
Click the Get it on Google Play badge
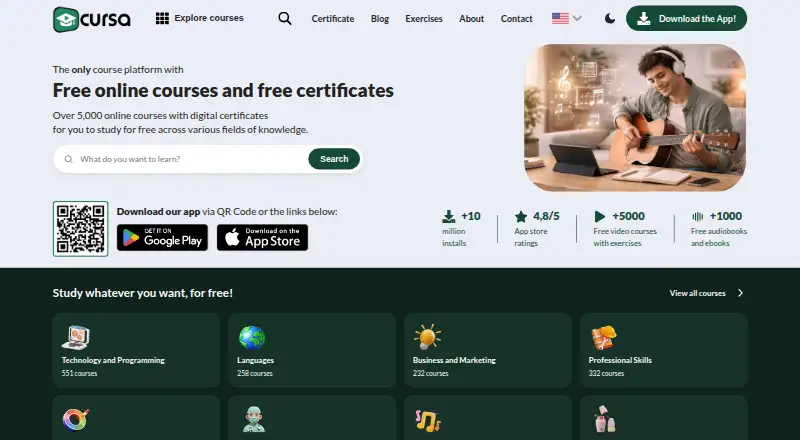coord(162,237)
